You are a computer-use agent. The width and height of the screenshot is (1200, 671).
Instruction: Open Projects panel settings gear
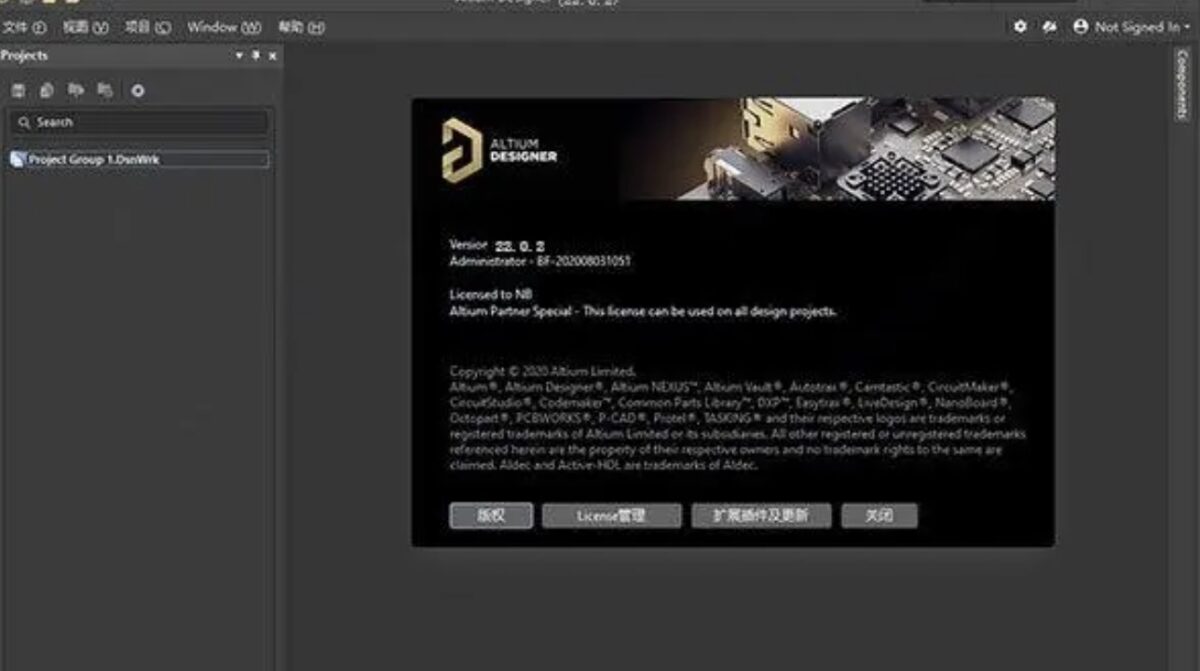point(138,91)
